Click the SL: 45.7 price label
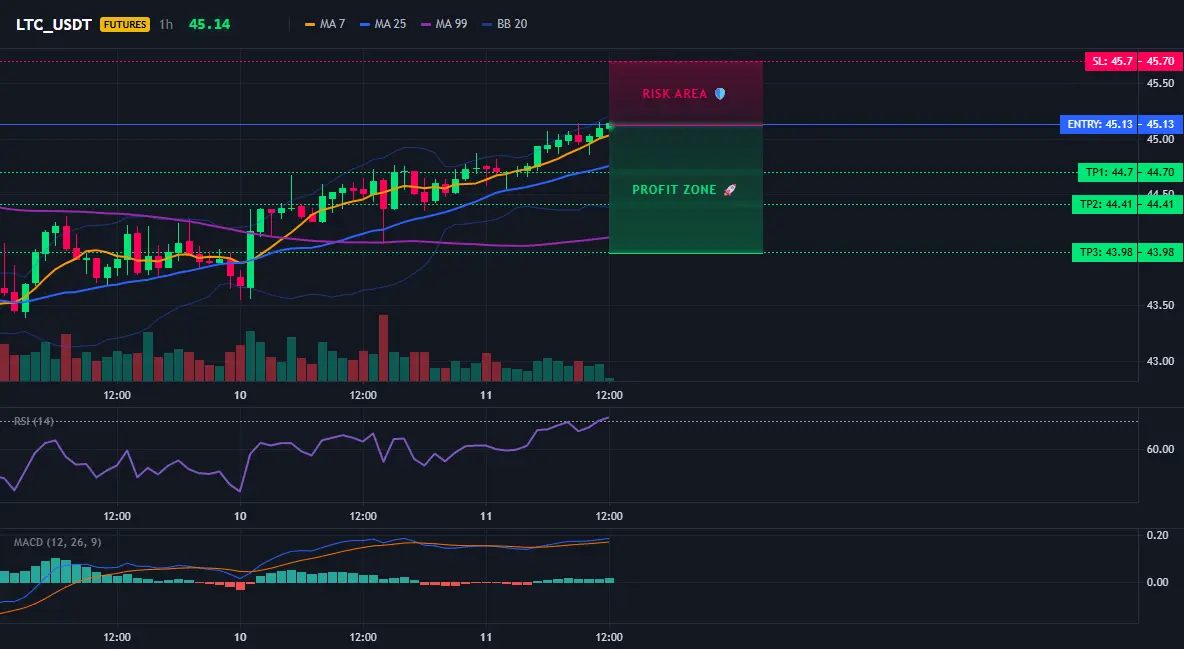Image resolution: width=1184 pixels, height=649 pixels. (x=1112, y=61)
